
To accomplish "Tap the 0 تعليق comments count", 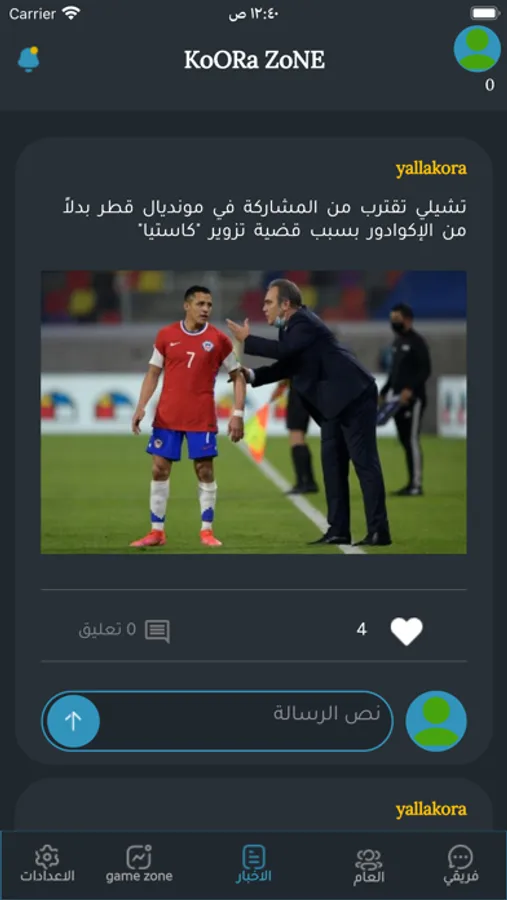I will click(108, 630).
